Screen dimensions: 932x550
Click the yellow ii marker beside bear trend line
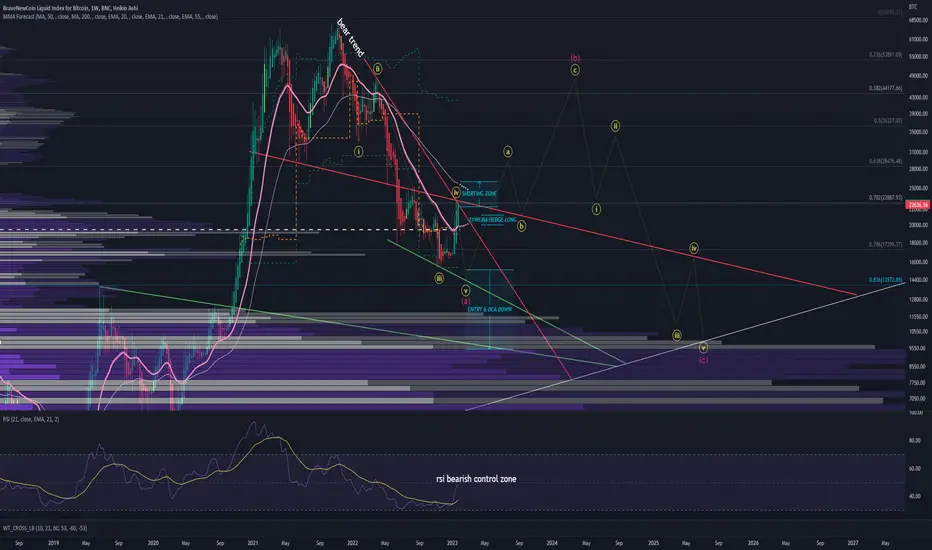(x=377, y=69)
